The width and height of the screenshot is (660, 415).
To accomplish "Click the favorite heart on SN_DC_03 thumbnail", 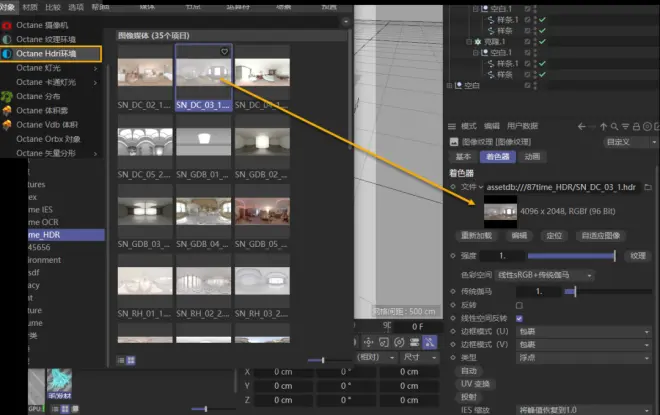I will pyautogui.click(x=224, y=51).
